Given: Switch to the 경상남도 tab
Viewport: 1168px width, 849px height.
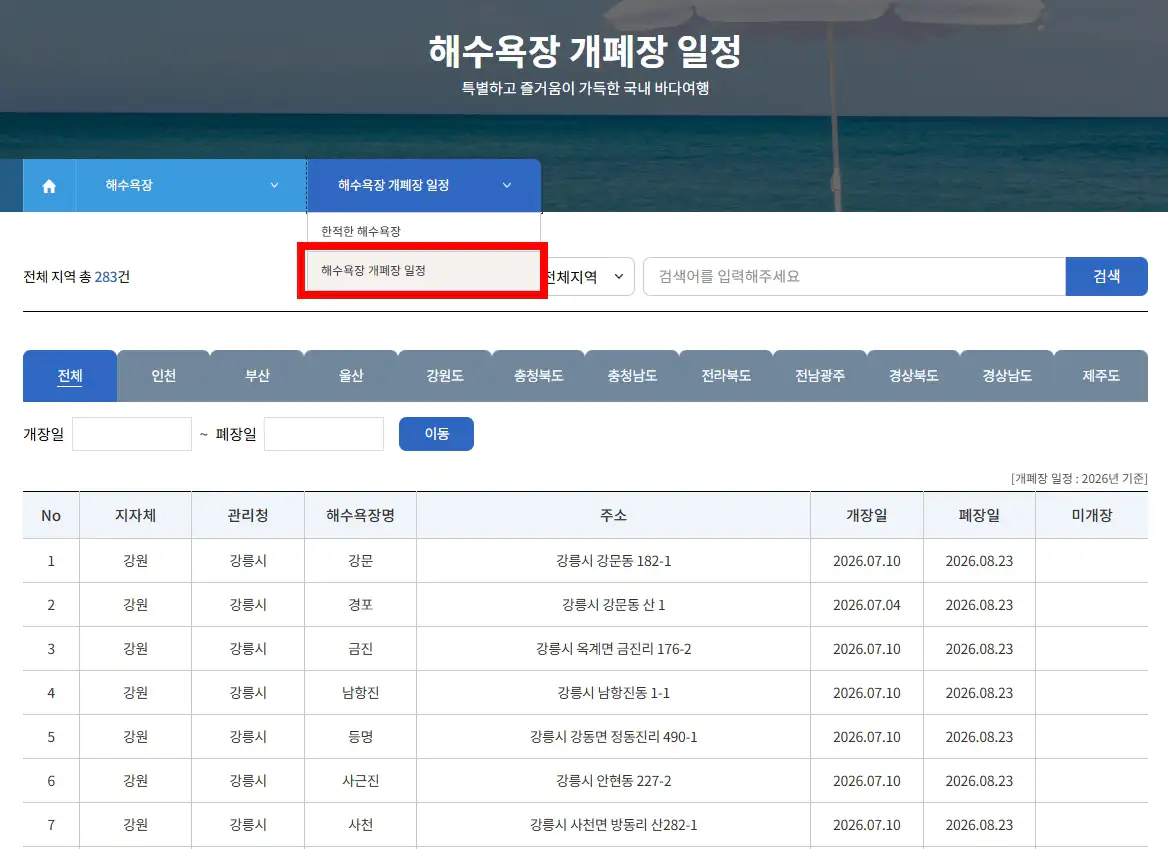Looking at the screenshot, I should [x=1007, y=376].
